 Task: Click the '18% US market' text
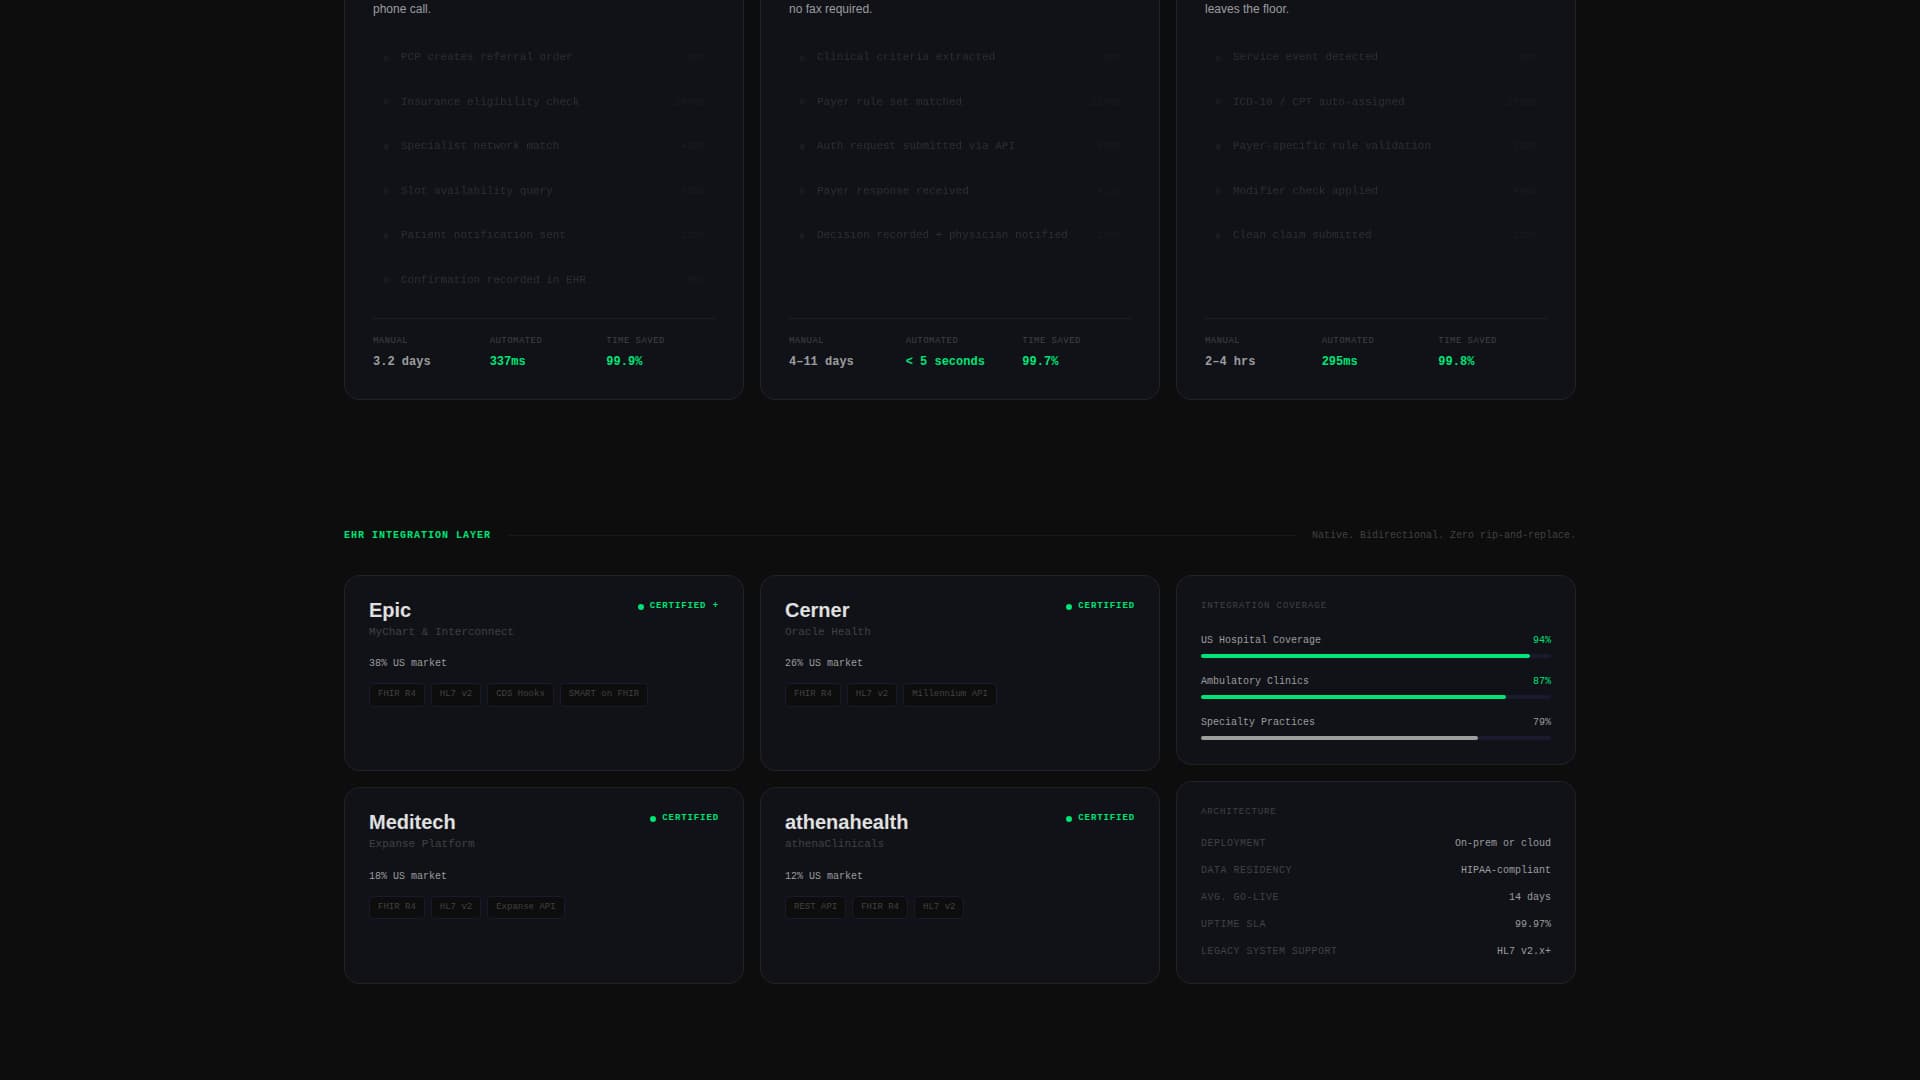tap(408, 876)
